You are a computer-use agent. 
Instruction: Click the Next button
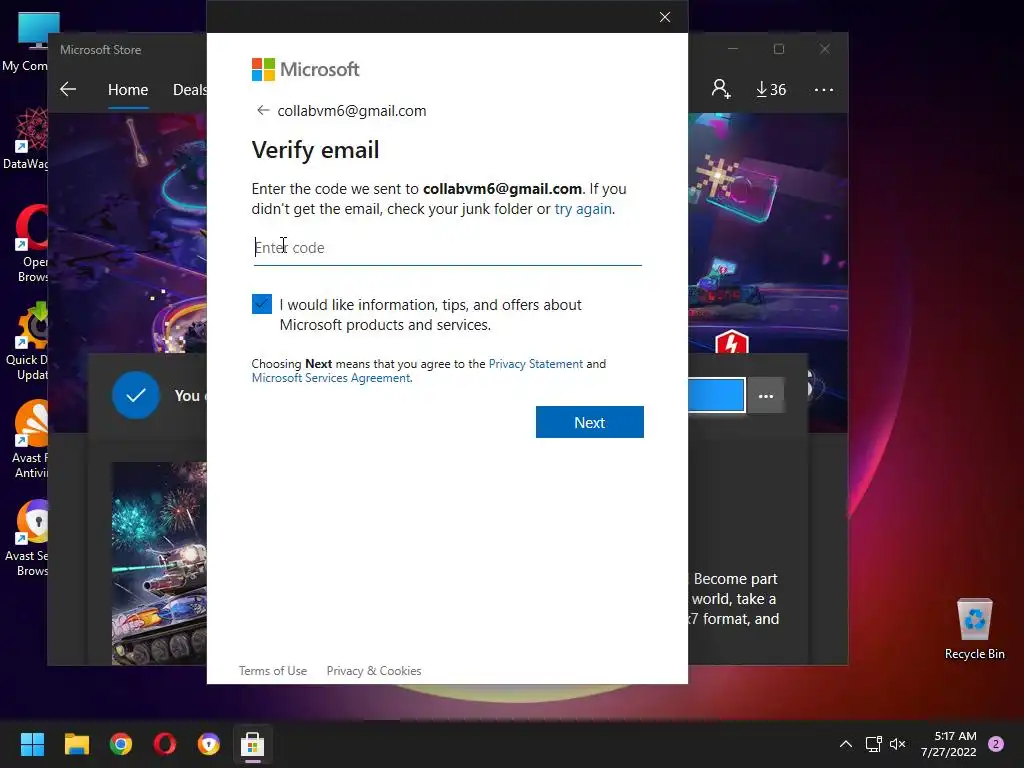pyautogui.click(x=590, y=423)
